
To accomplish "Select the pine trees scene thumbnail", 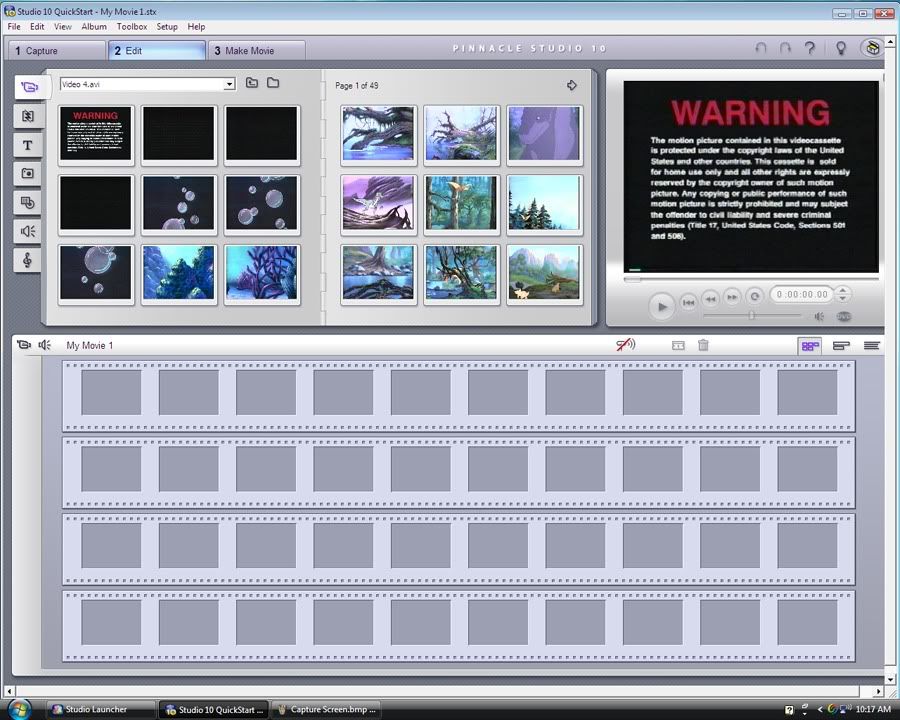I will click(x=544, y=204).
